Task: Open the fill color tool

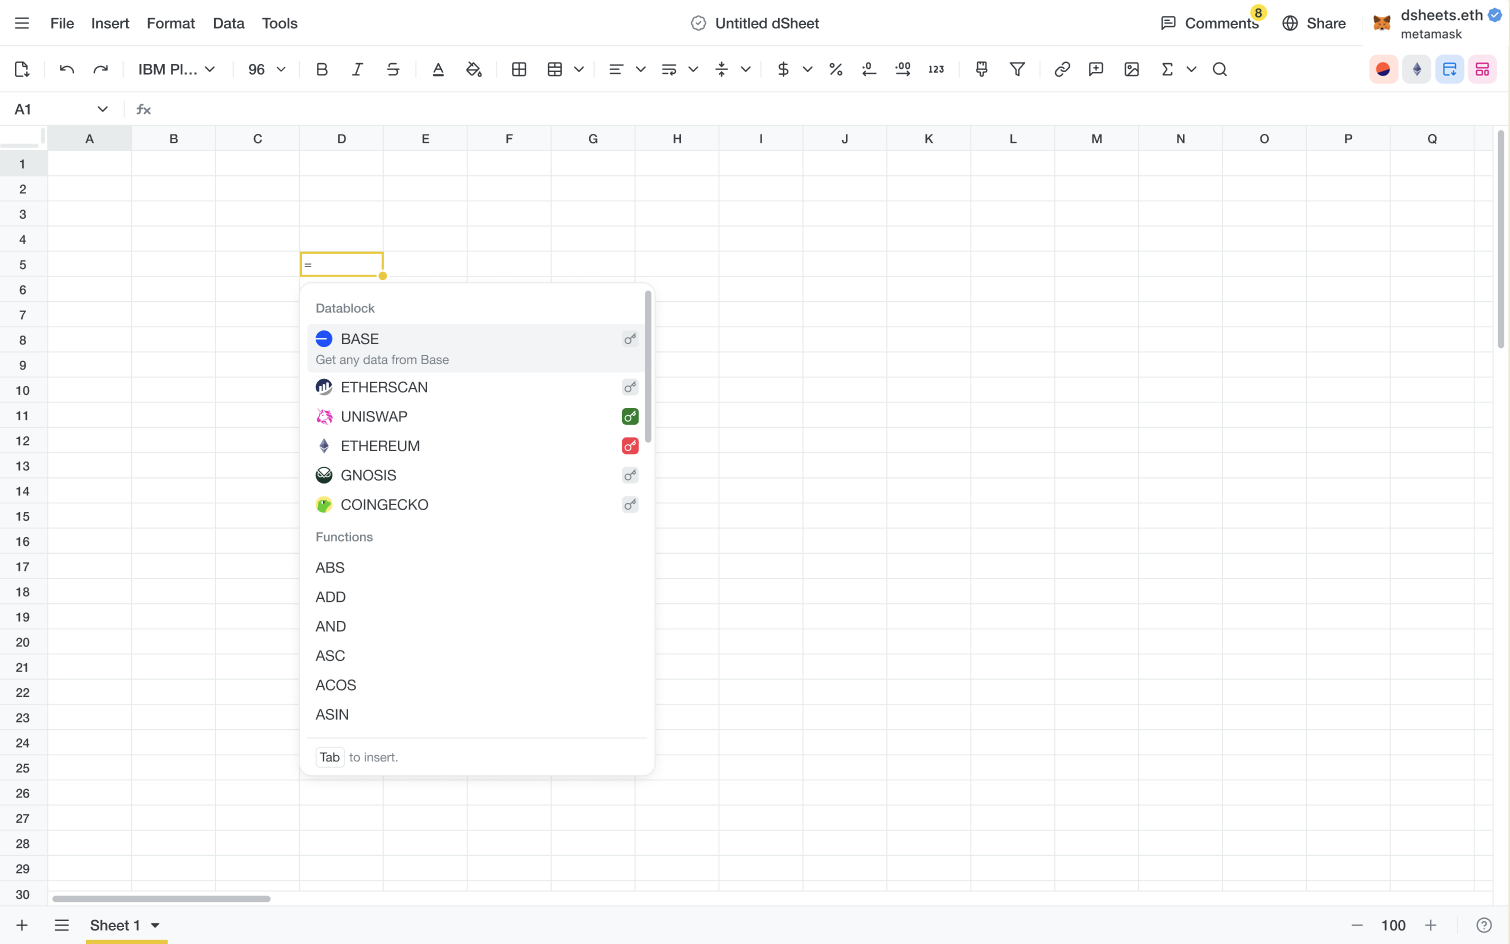Action: click(x=474, y=69)
